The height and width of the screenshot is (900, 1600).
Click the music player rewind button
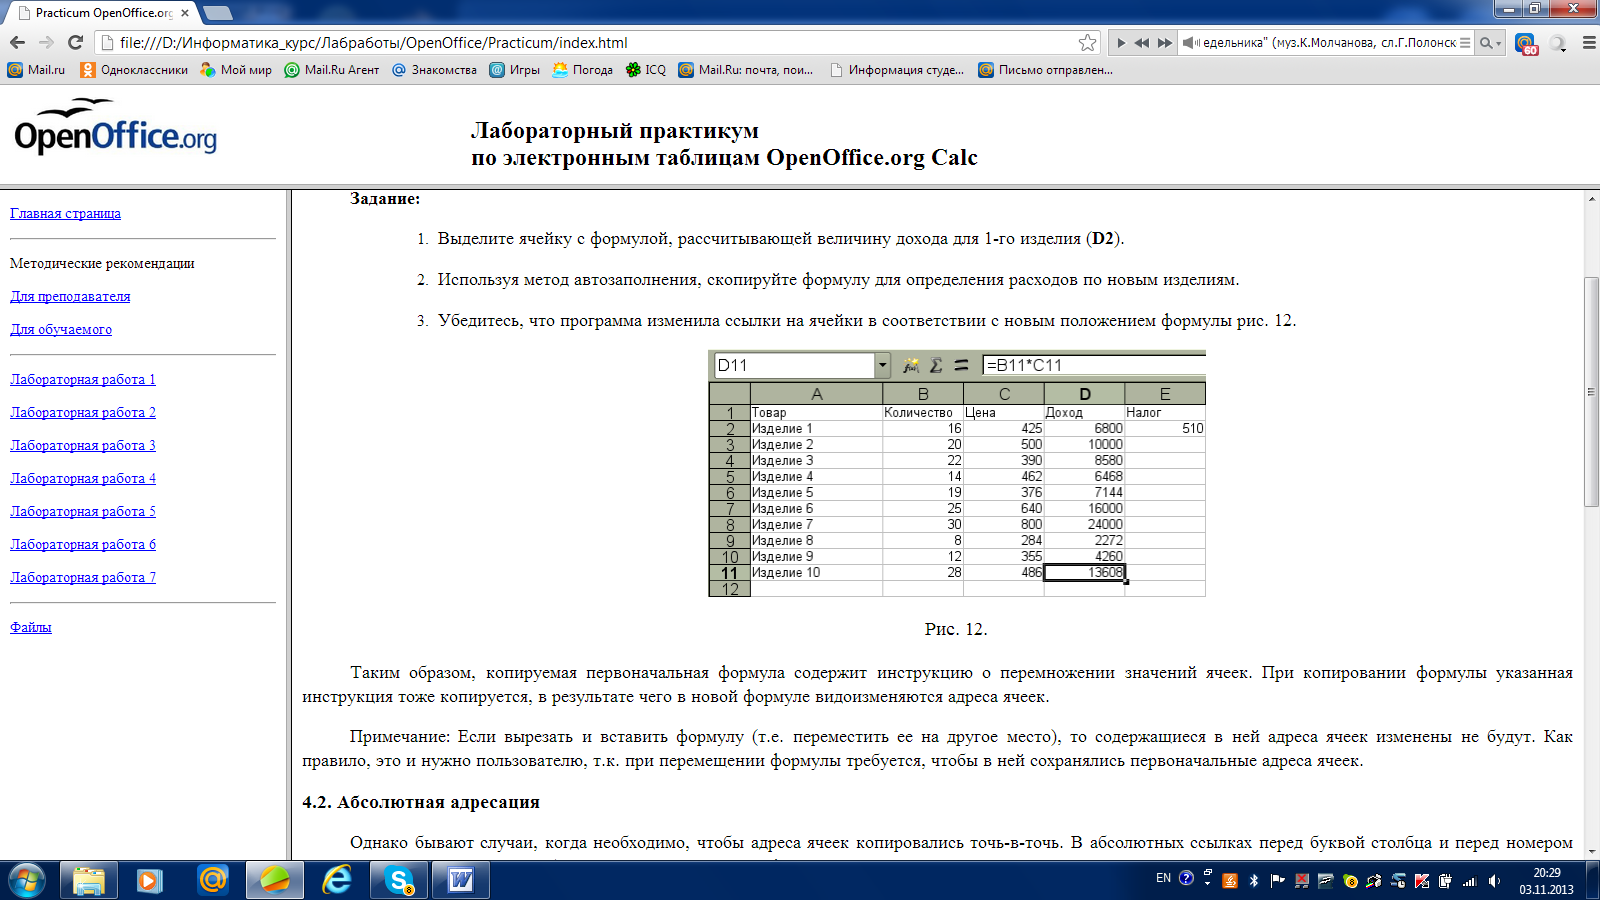[1141, 43]
